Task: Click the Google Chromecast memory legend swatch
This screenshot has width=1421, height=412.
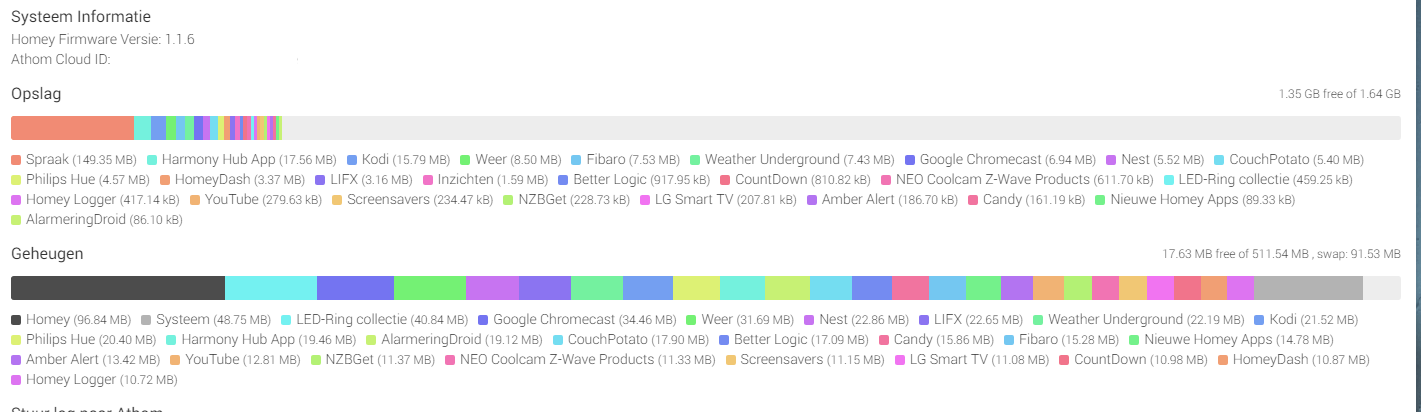Action: click(483, 320)
